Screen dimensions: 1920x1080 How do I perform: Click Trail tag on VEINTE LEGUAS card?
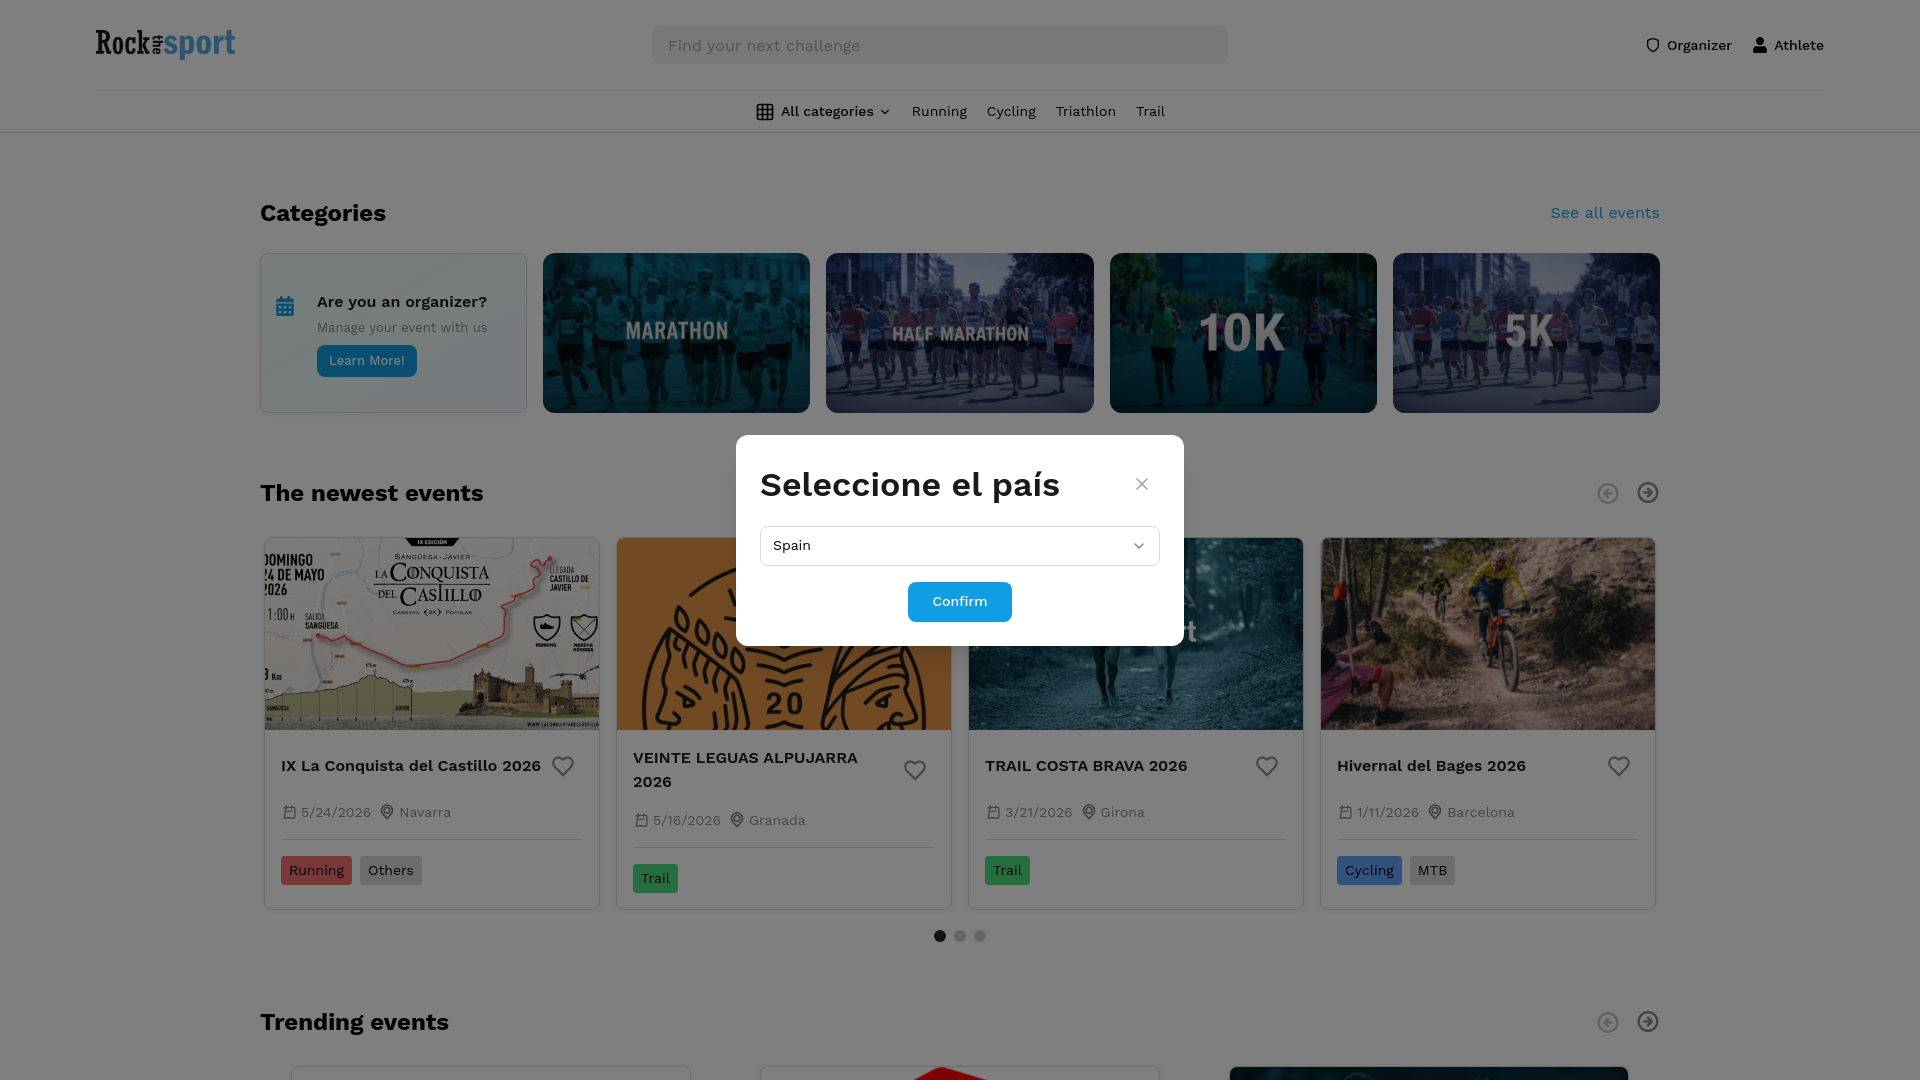(655, 879)
